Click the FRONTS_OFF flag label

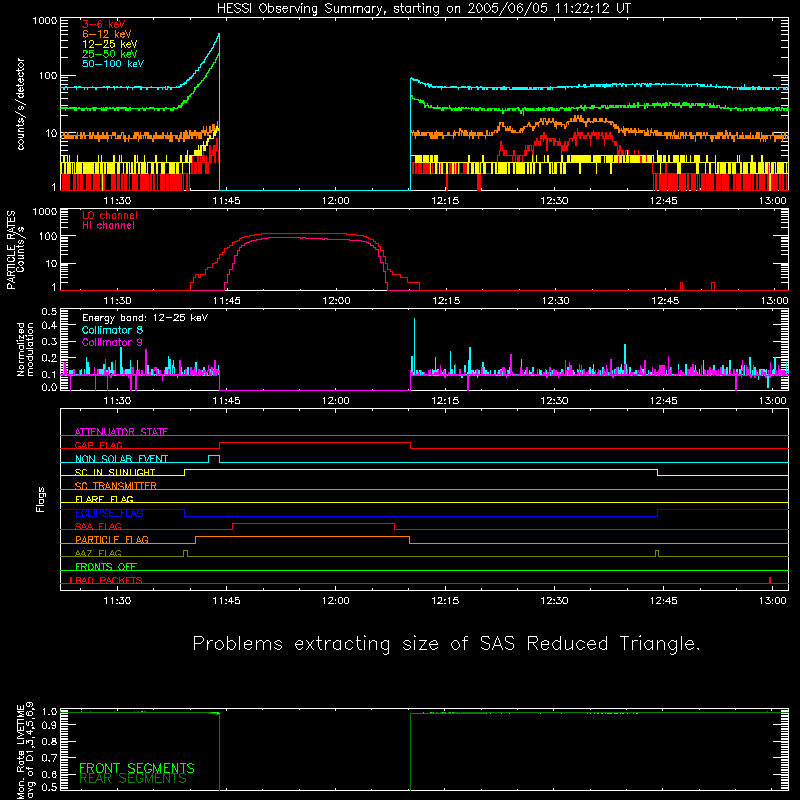coord(106,566)
